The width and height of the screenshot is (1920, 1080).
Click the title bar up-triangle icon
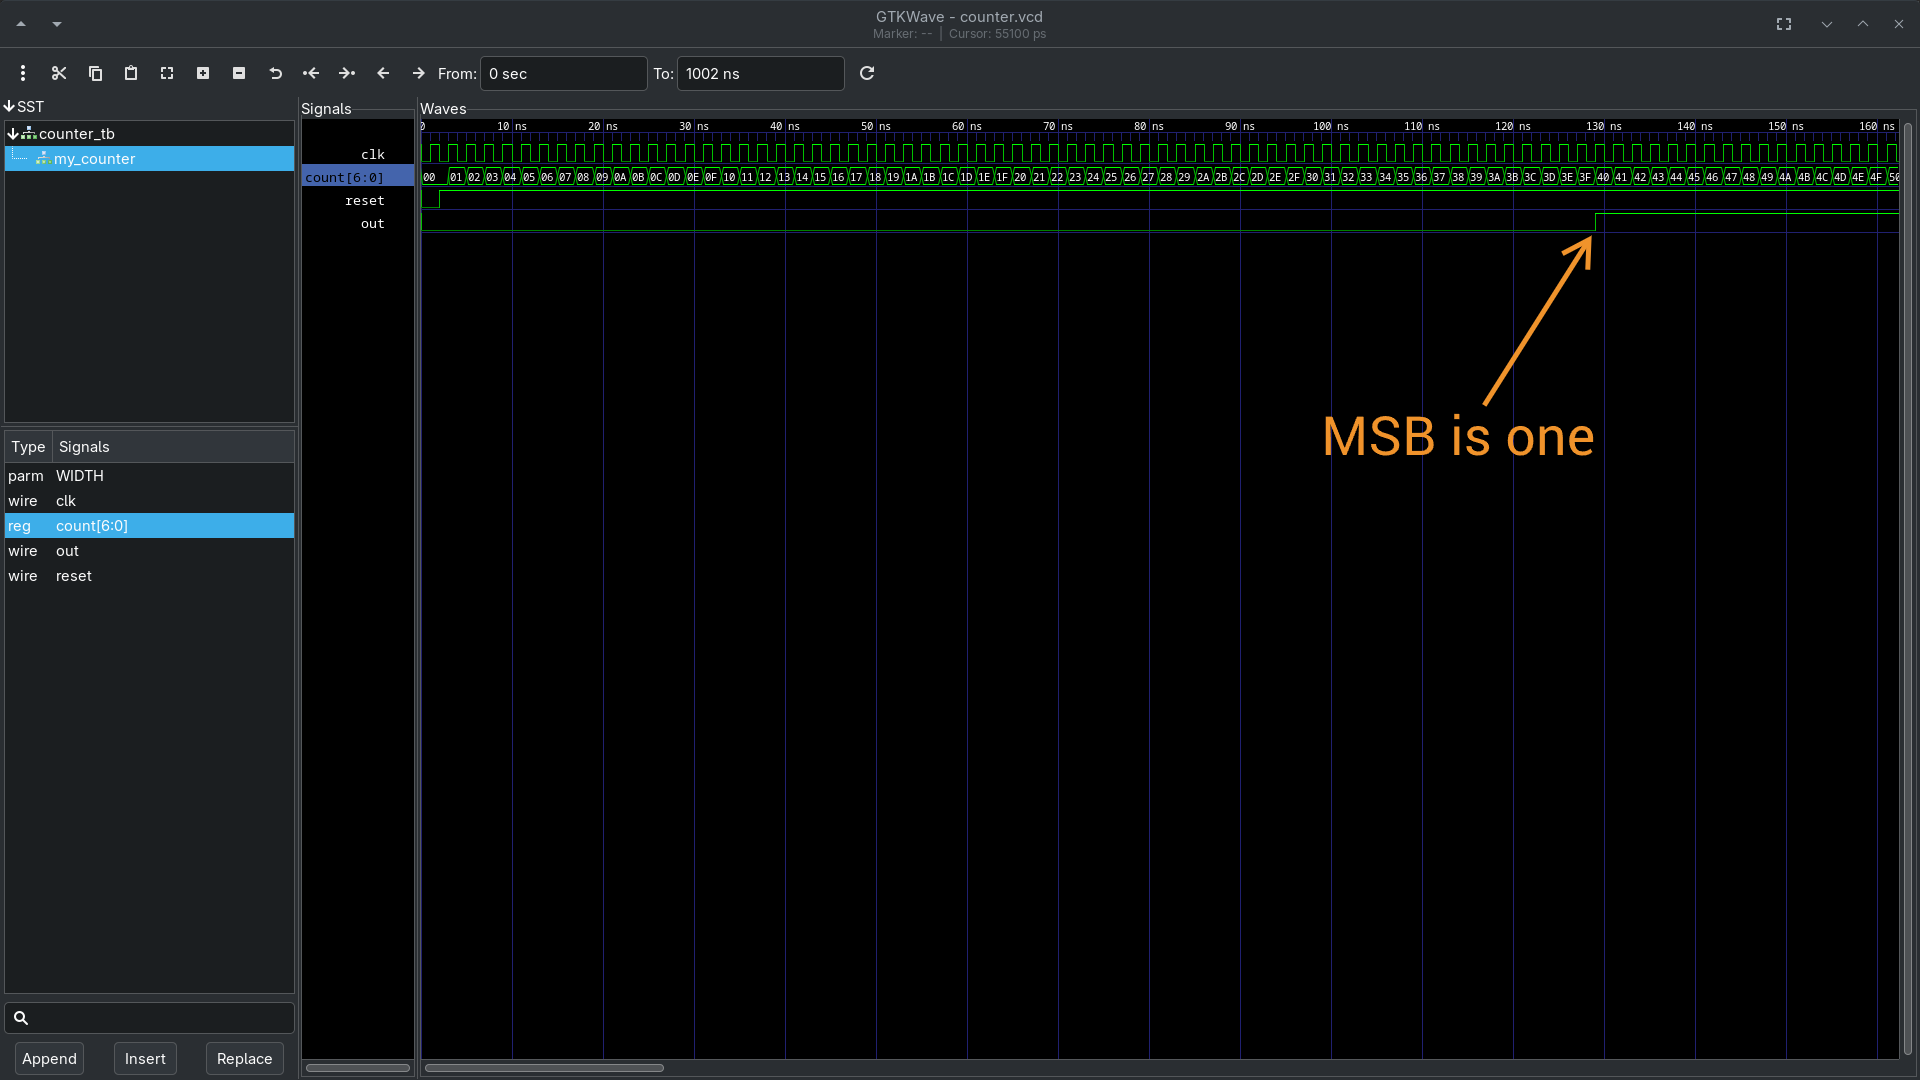(21, 24)
